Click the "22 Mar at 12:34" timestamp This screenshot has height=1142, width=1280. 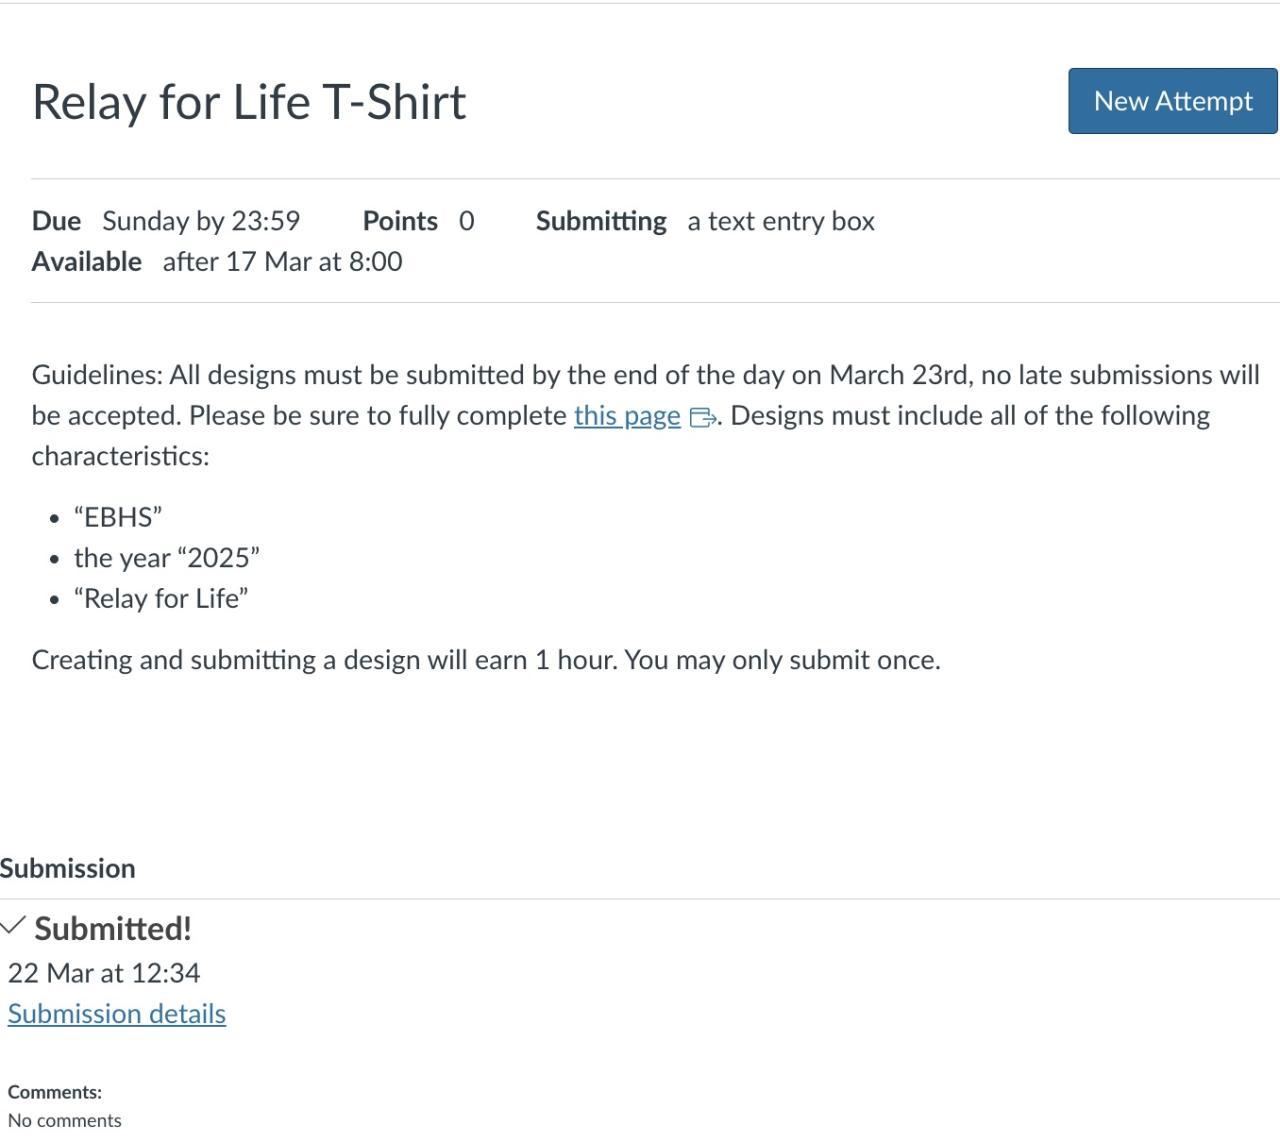(104, 973)
